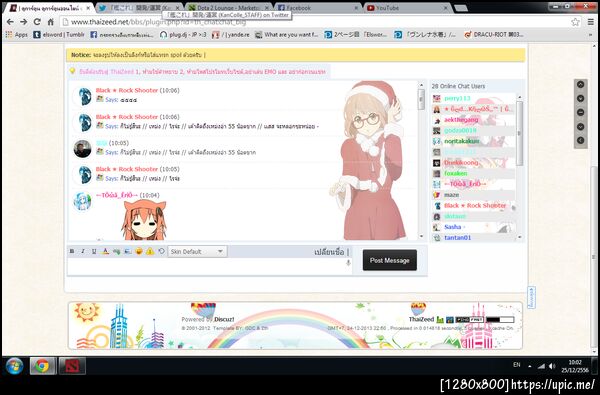This screenshot has height=395, width=600.
Task: Insert an image via chat toolbar icon
Action: (x=128, y=251)
